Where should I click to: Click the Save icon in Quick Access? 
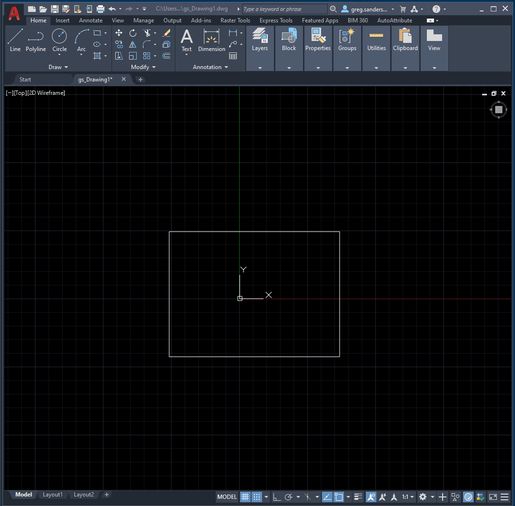[x=55, y=9]
